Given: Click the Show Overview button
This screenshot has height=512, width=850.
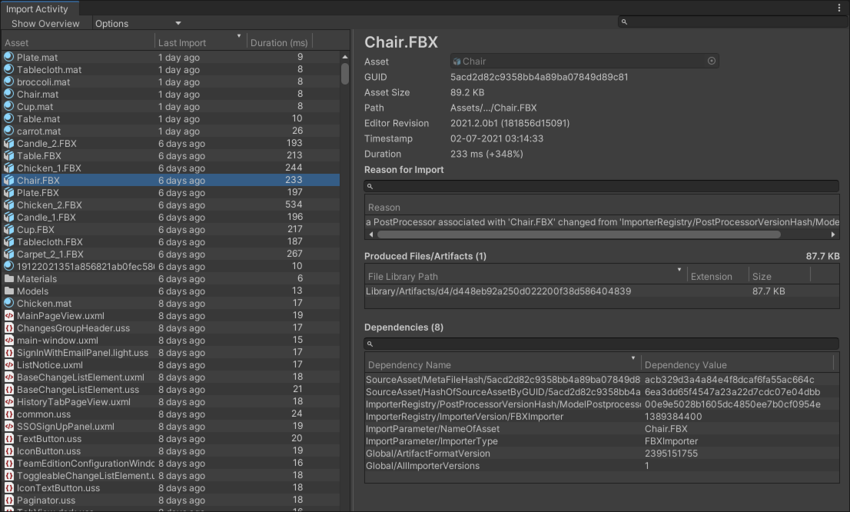Looking at the screenshot, I should [x=45, y=23].
